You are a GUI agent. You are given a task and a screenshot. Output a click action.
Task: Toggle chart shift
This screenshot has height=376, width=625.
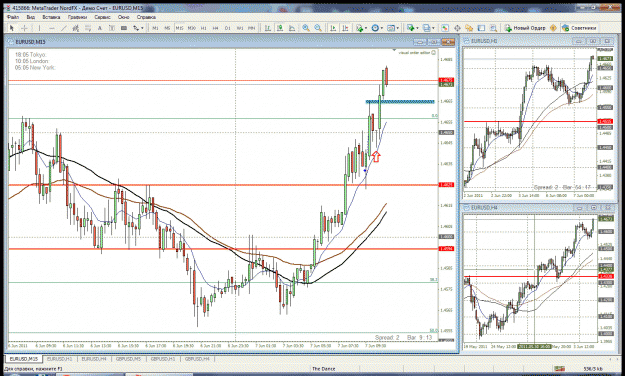(x=345, y=28)
